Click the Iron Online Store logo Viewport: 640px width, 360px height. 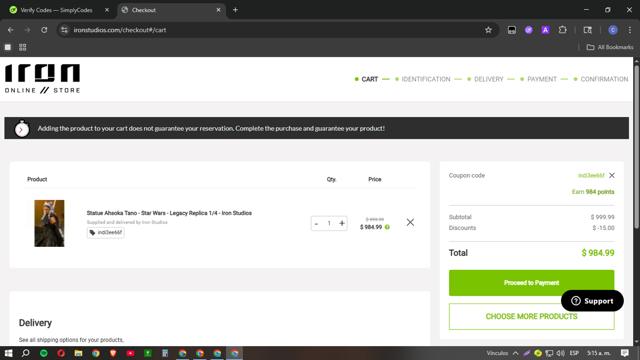coord(42,79)
